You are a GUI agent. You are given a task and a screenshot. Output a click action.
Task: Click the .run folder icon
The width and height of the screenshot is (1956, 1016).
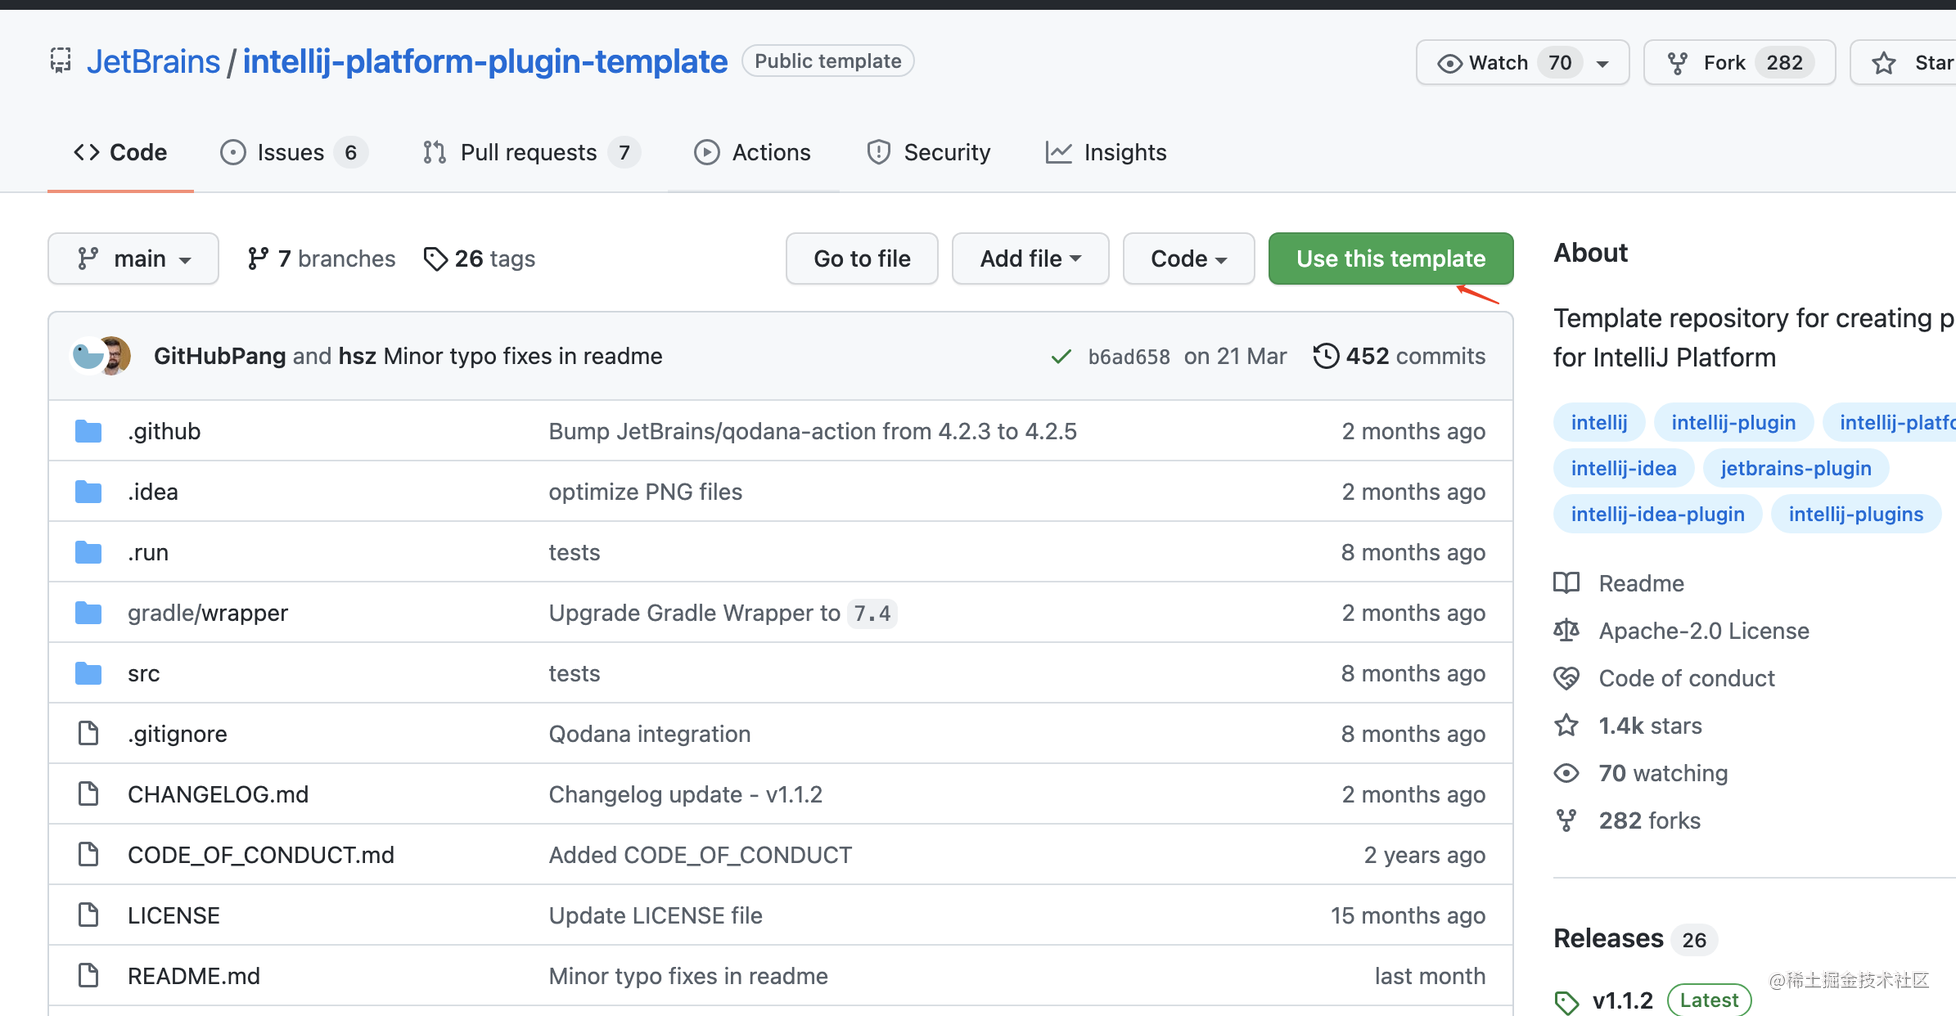88,552
